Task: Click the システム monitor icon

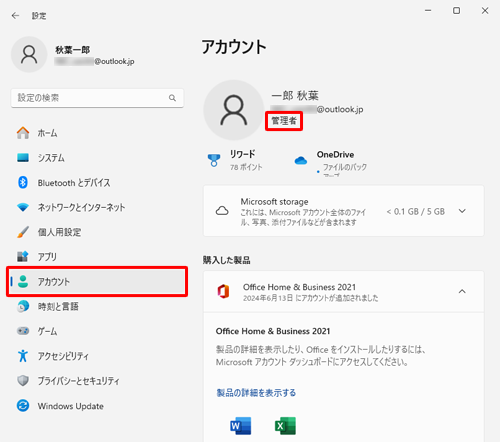Action: pos(23,158)
